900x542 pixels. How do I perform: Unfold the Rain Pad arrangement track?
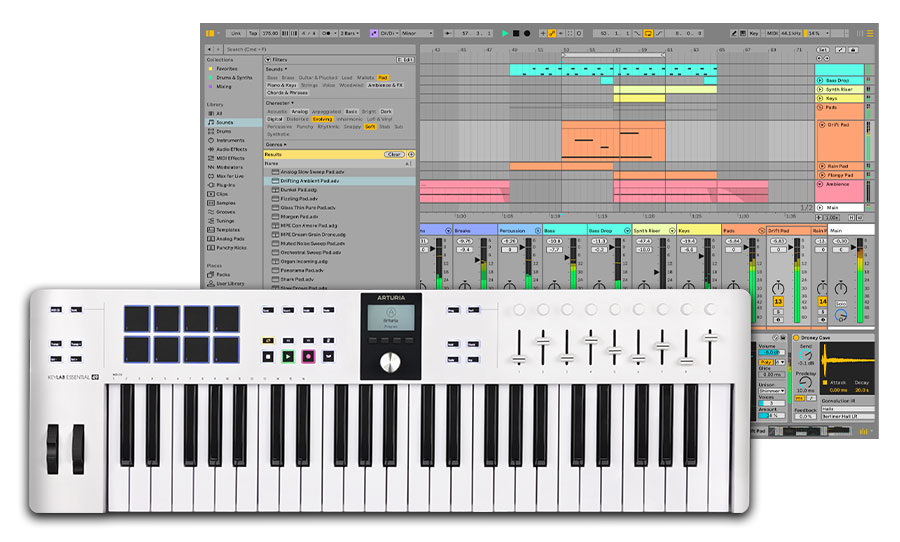pyautogui.click(x=823, y=166)
